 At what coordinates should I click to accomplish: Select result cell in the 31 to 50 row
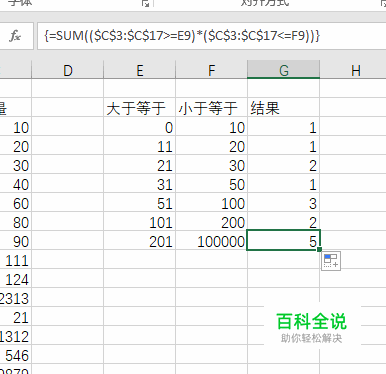(284, 184)
